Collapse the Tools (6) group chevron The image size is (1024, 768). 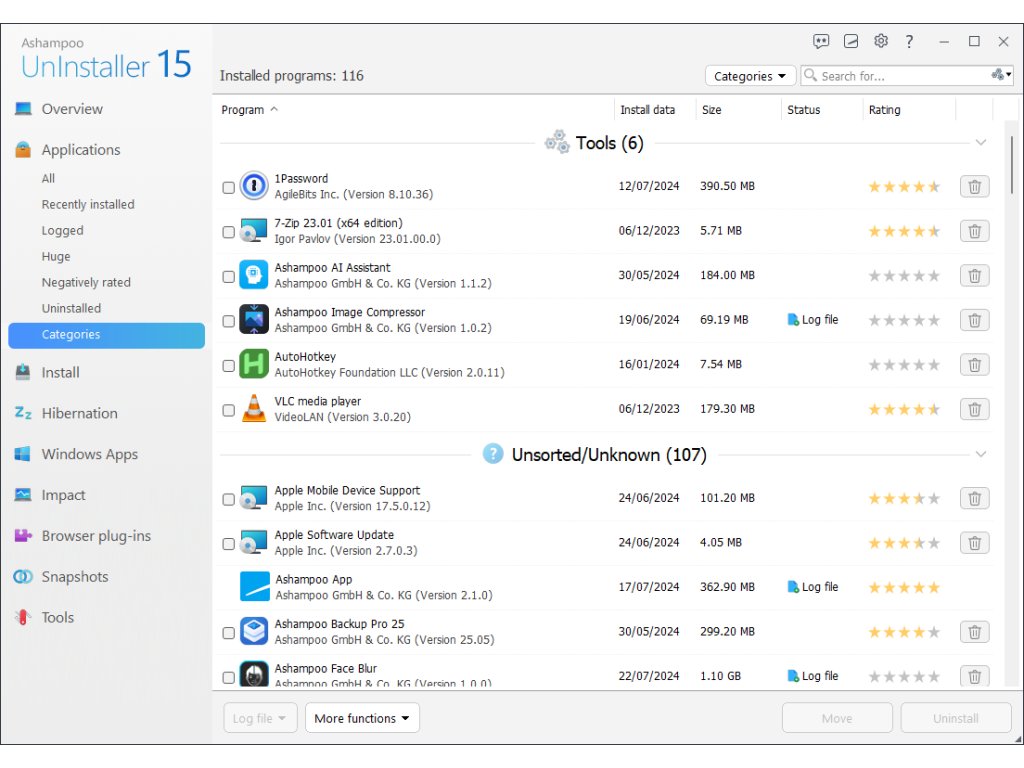click(980, 142)
